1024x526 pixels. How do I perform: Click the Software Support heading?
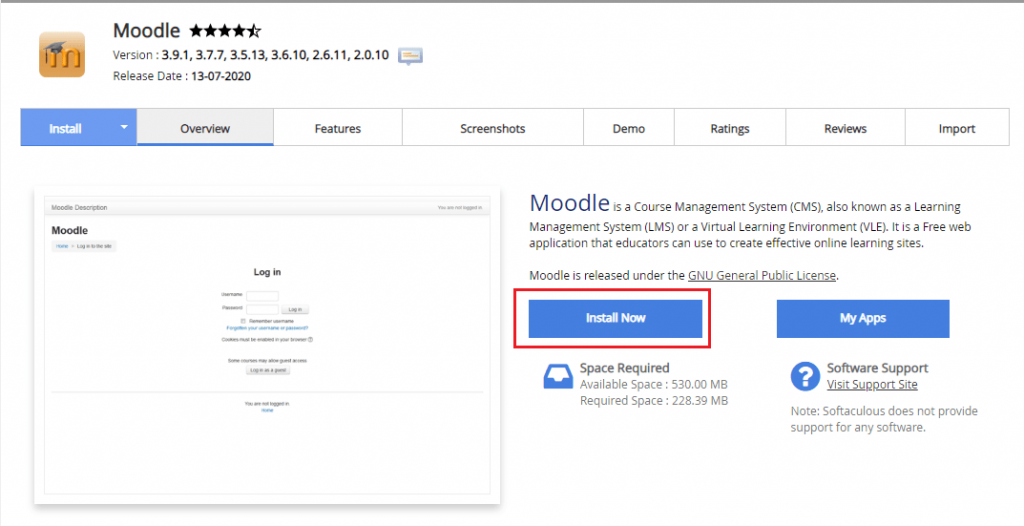click(x=877, y=368)
